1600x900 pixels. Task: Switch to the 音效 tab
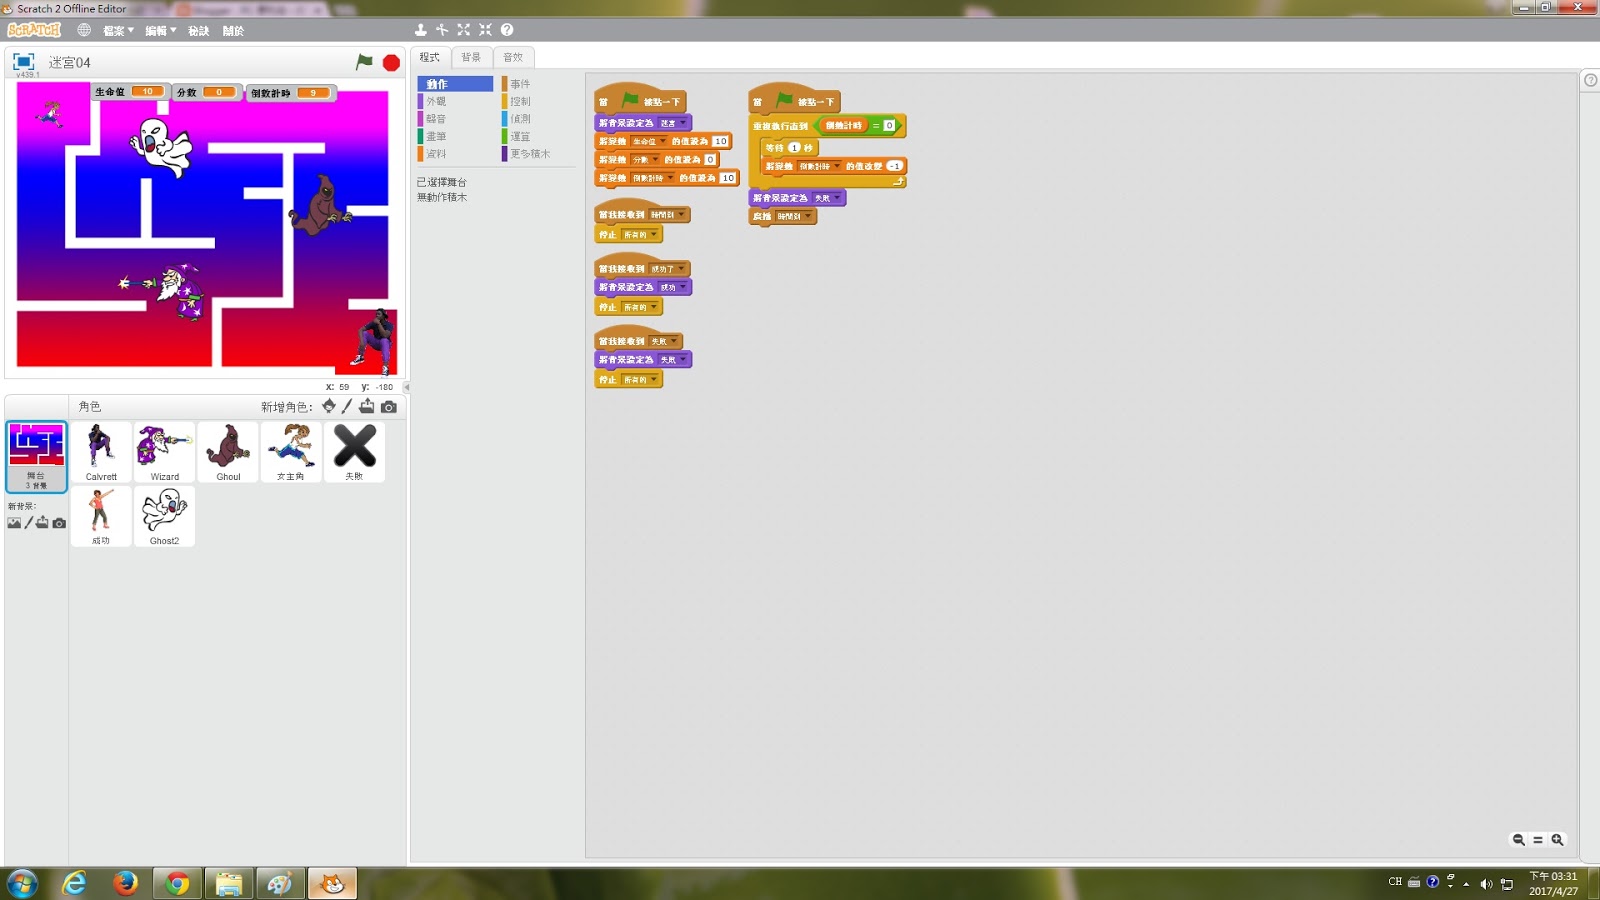click(513, 57)
